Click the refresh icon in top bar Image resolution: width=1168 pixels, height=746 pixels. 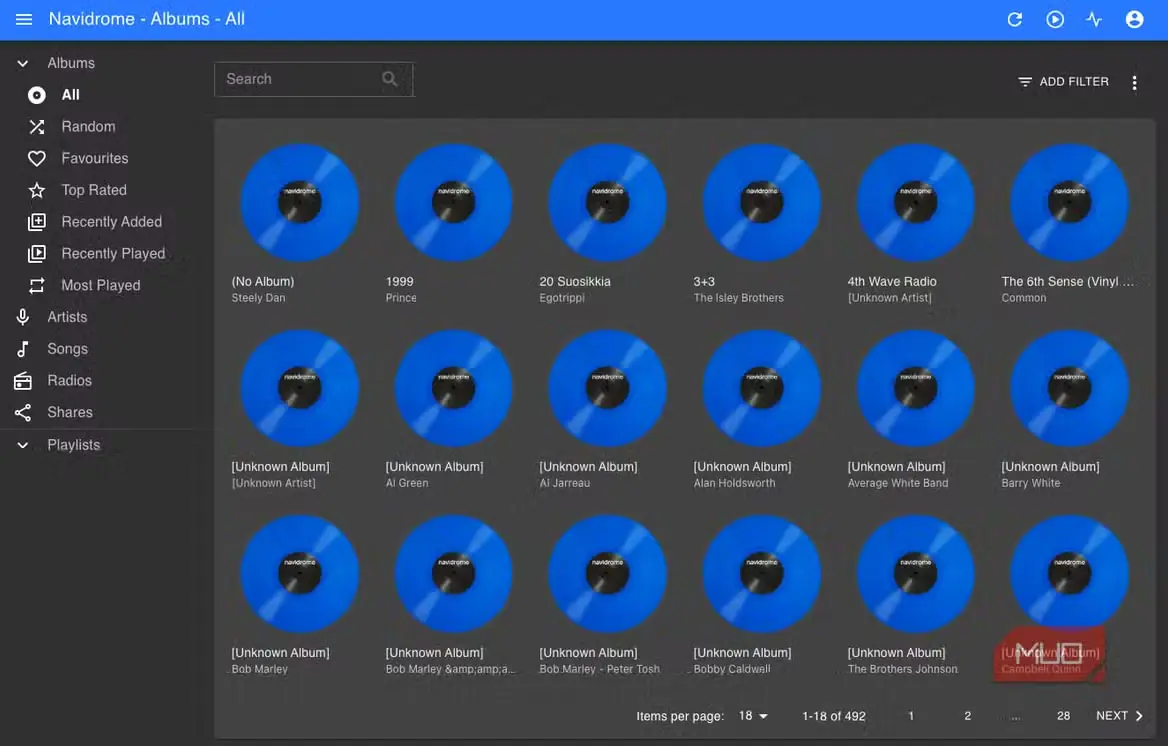click(x=1015, y=19)
